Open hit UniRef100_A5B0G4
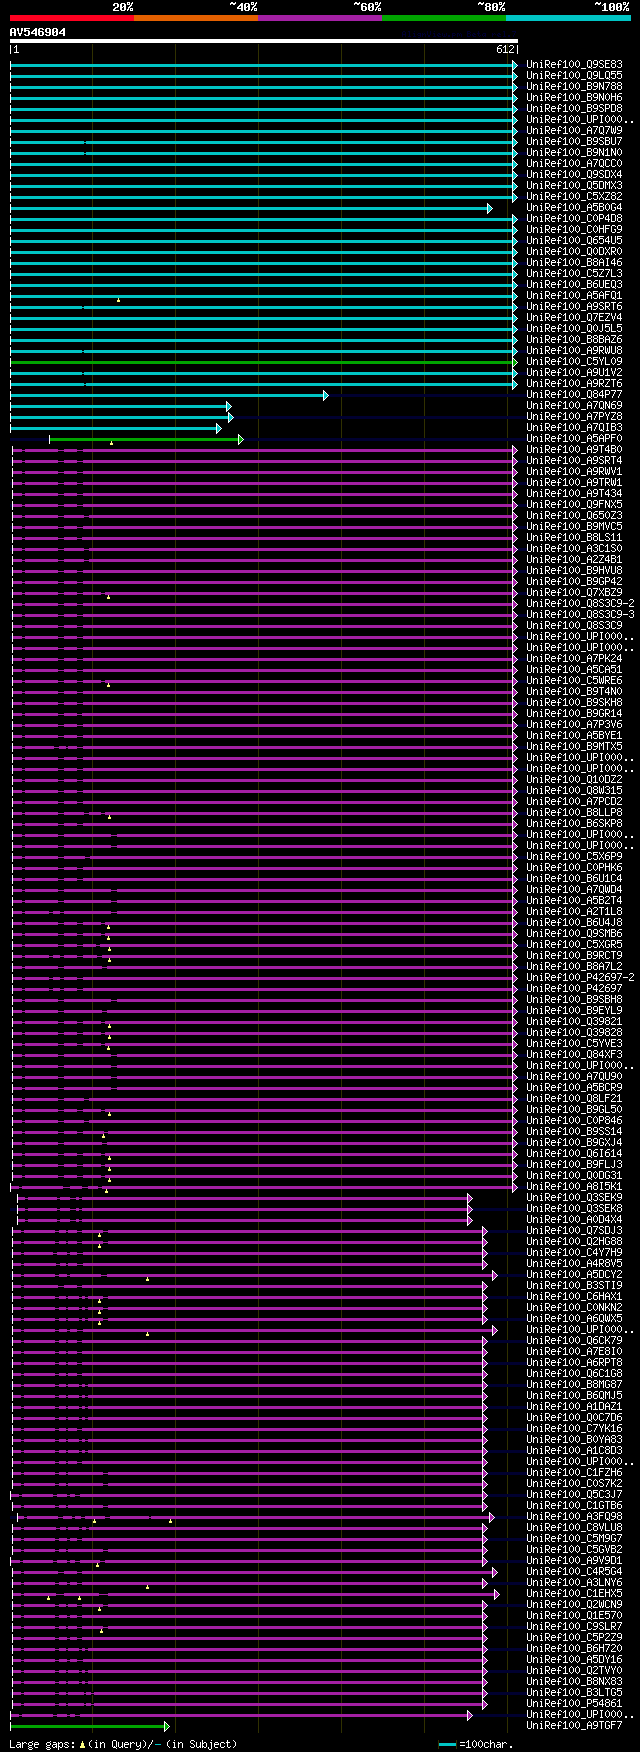 coord(574,207)
